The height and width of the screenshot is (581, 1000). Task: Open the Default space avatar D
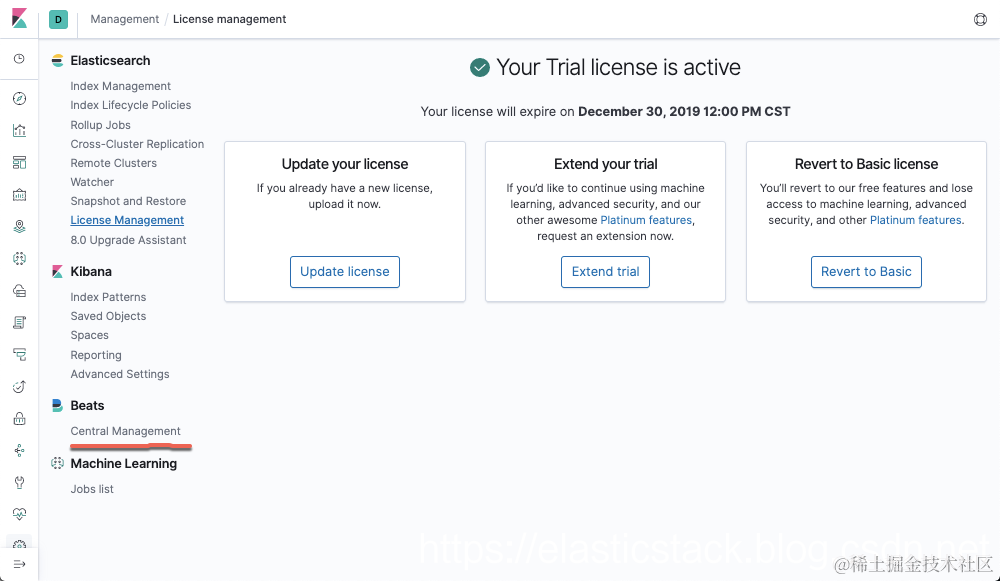pos(58,19)
